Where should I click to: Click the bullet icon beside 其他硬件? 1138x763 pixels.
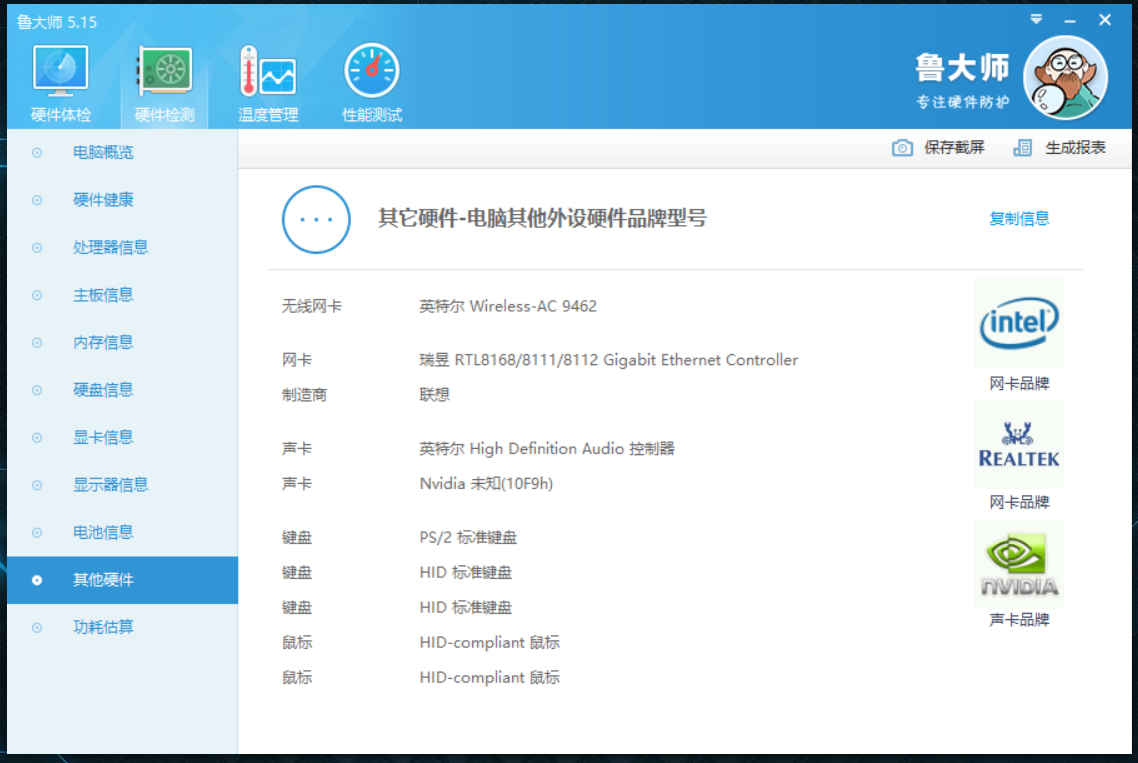[37, 580]
